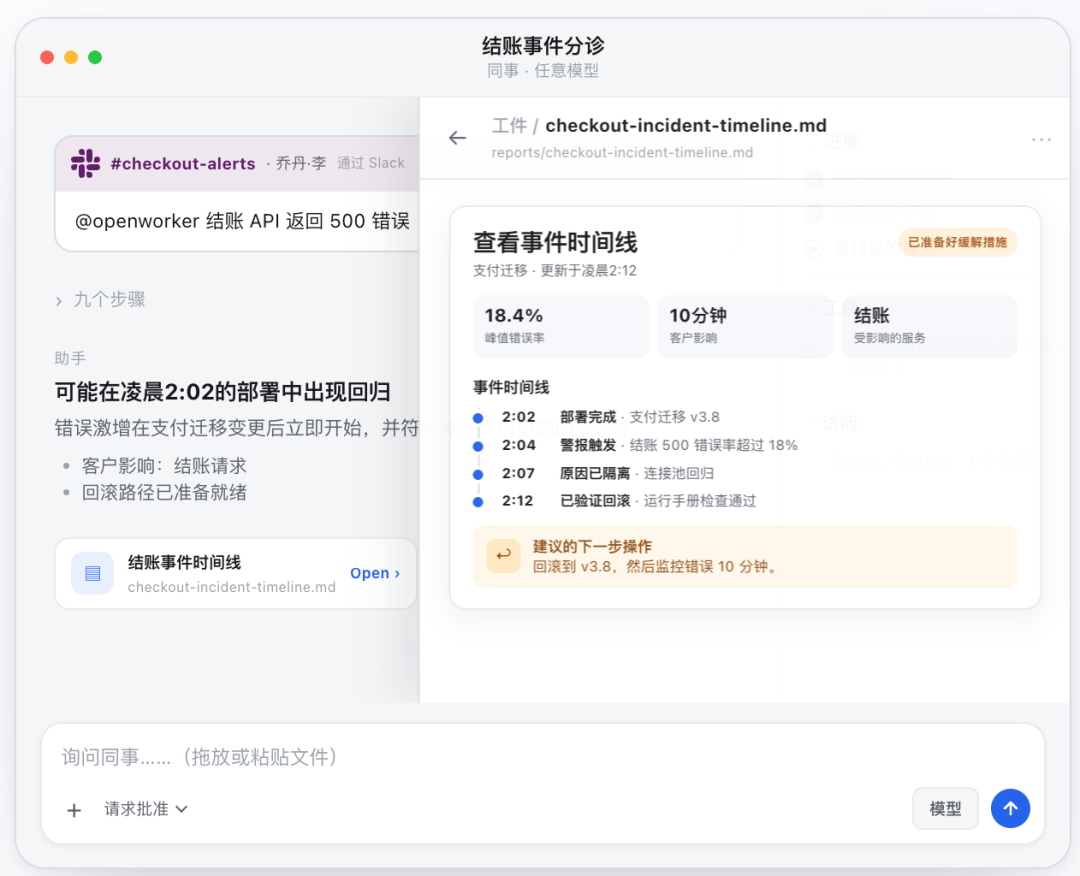Open the 请求批准 dropdown
This screenshot has width=1080, height=876.
click(x=145, y=809)
